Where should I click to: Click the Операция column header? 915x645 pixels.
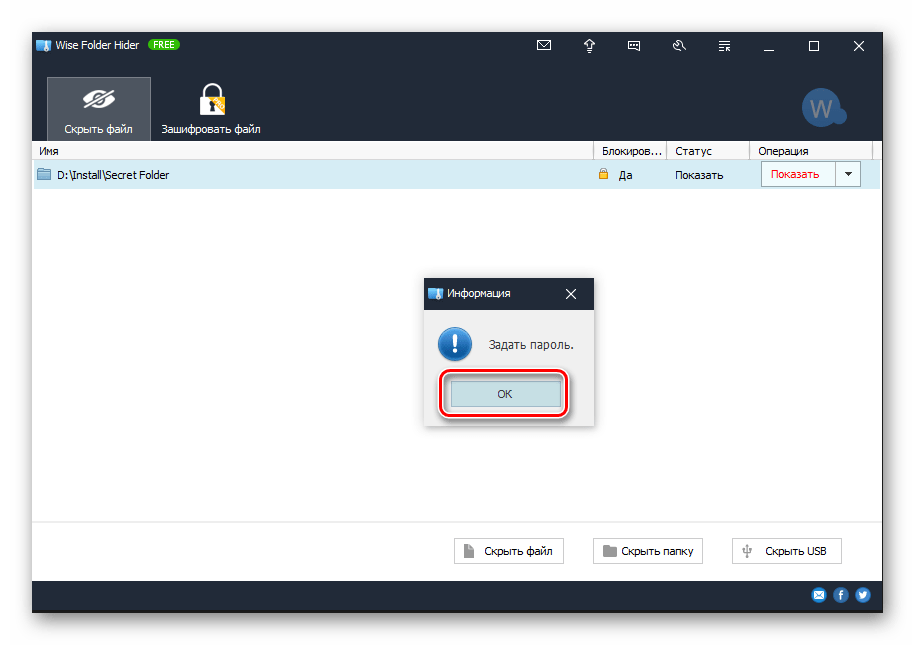(811, 151)
